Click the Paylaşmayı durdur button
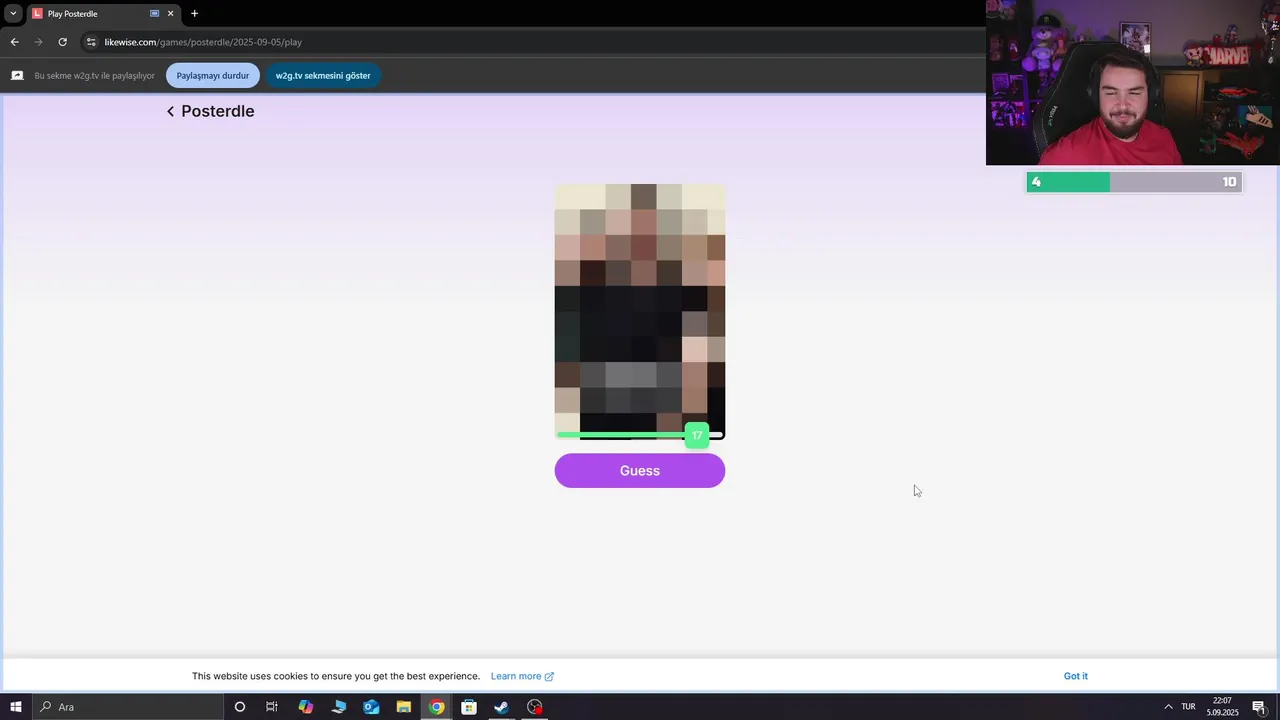 click(x=213, y=75)
